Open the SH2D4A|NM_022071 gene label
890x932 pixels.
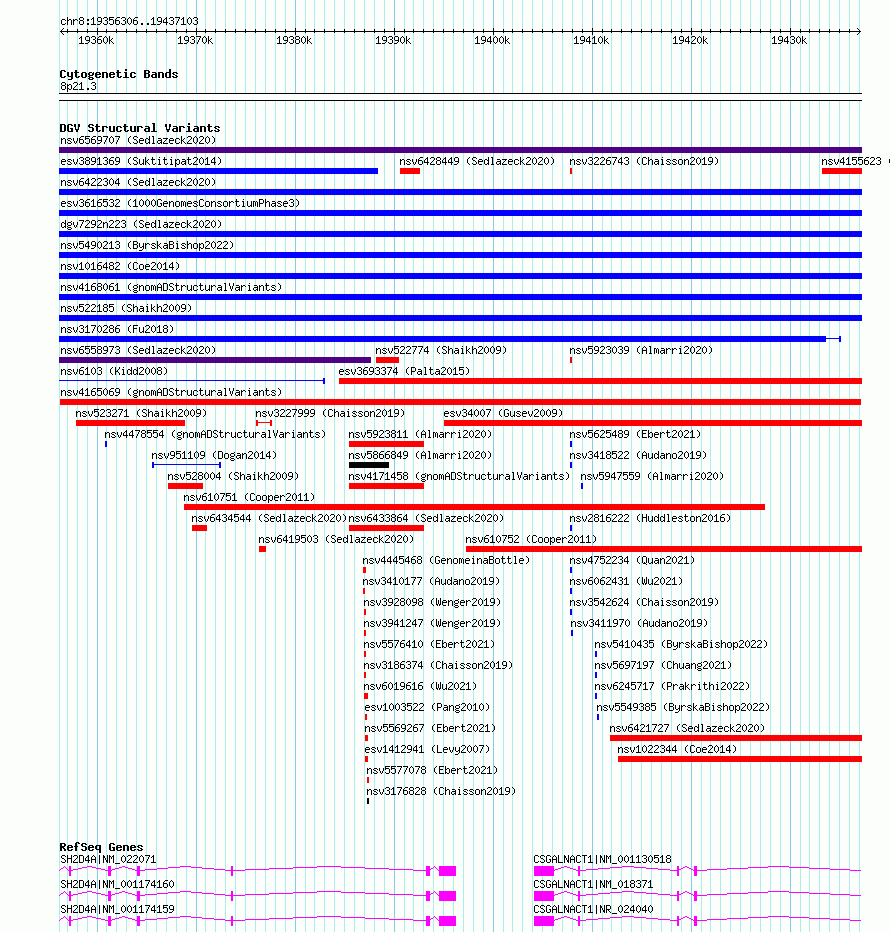tap(108, 859)
